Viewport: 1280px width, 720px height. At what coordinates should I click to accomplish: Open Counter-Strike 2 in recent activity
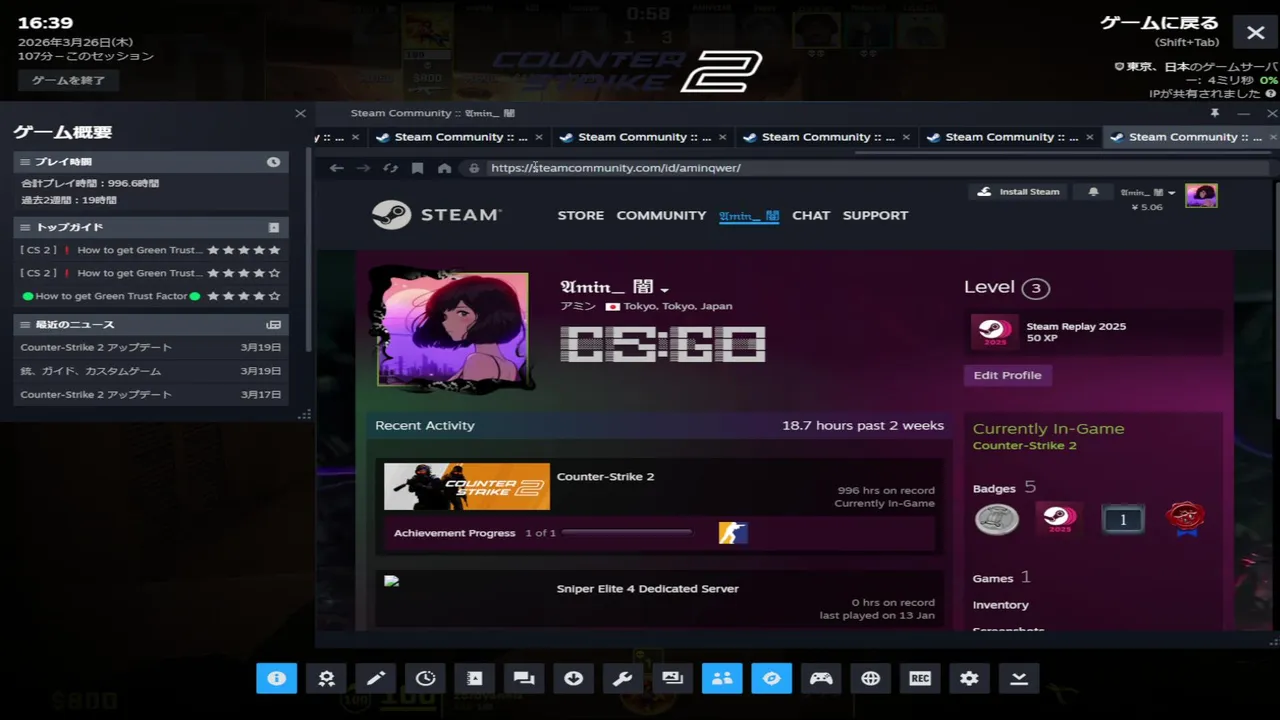[x=605, y=477]
